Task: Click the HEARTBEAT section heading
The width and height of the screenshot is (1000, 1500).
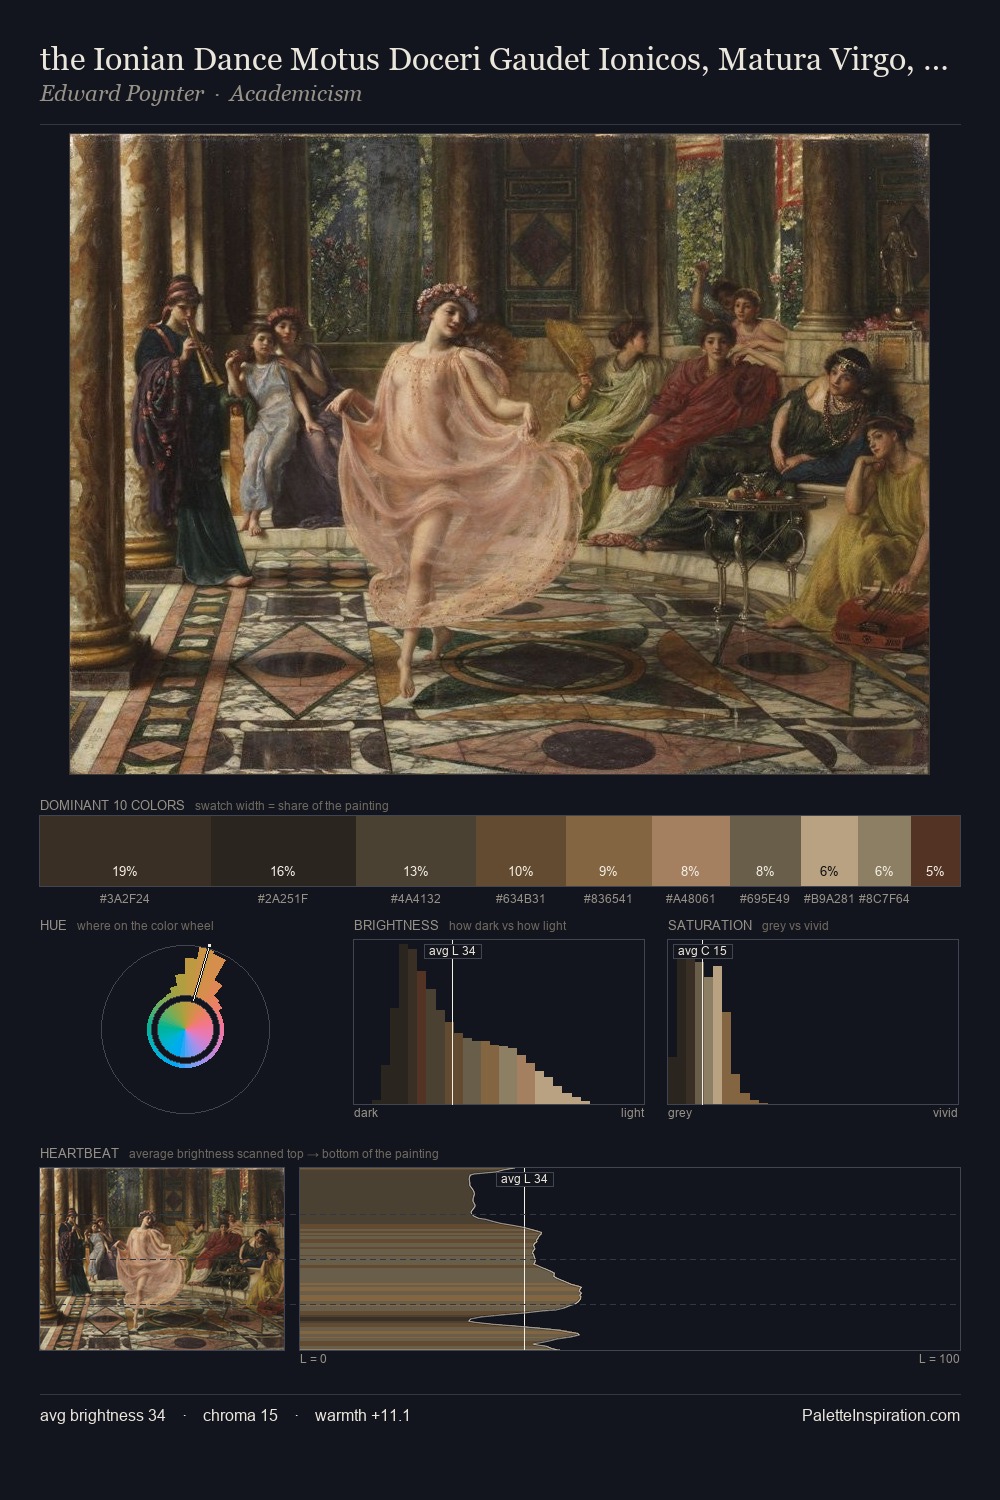Action: pyautogui.click(x=79, y=1153)
